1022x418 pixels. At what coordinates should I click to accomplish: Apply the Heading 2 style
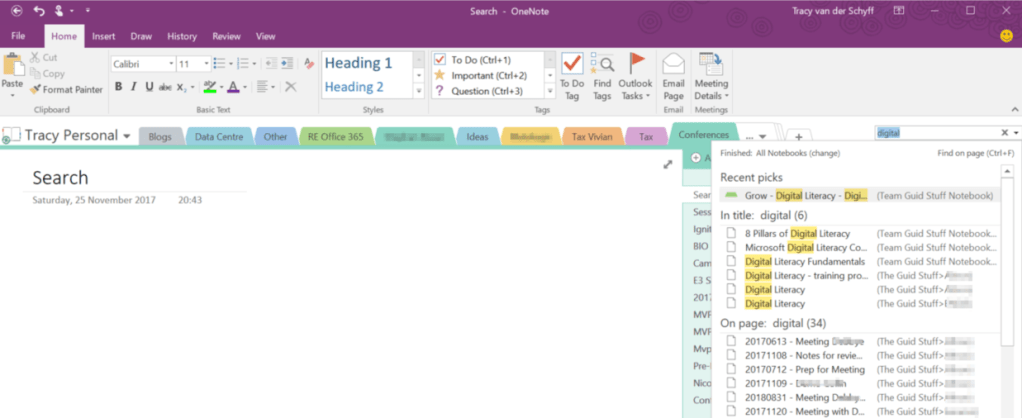[354, 87]
